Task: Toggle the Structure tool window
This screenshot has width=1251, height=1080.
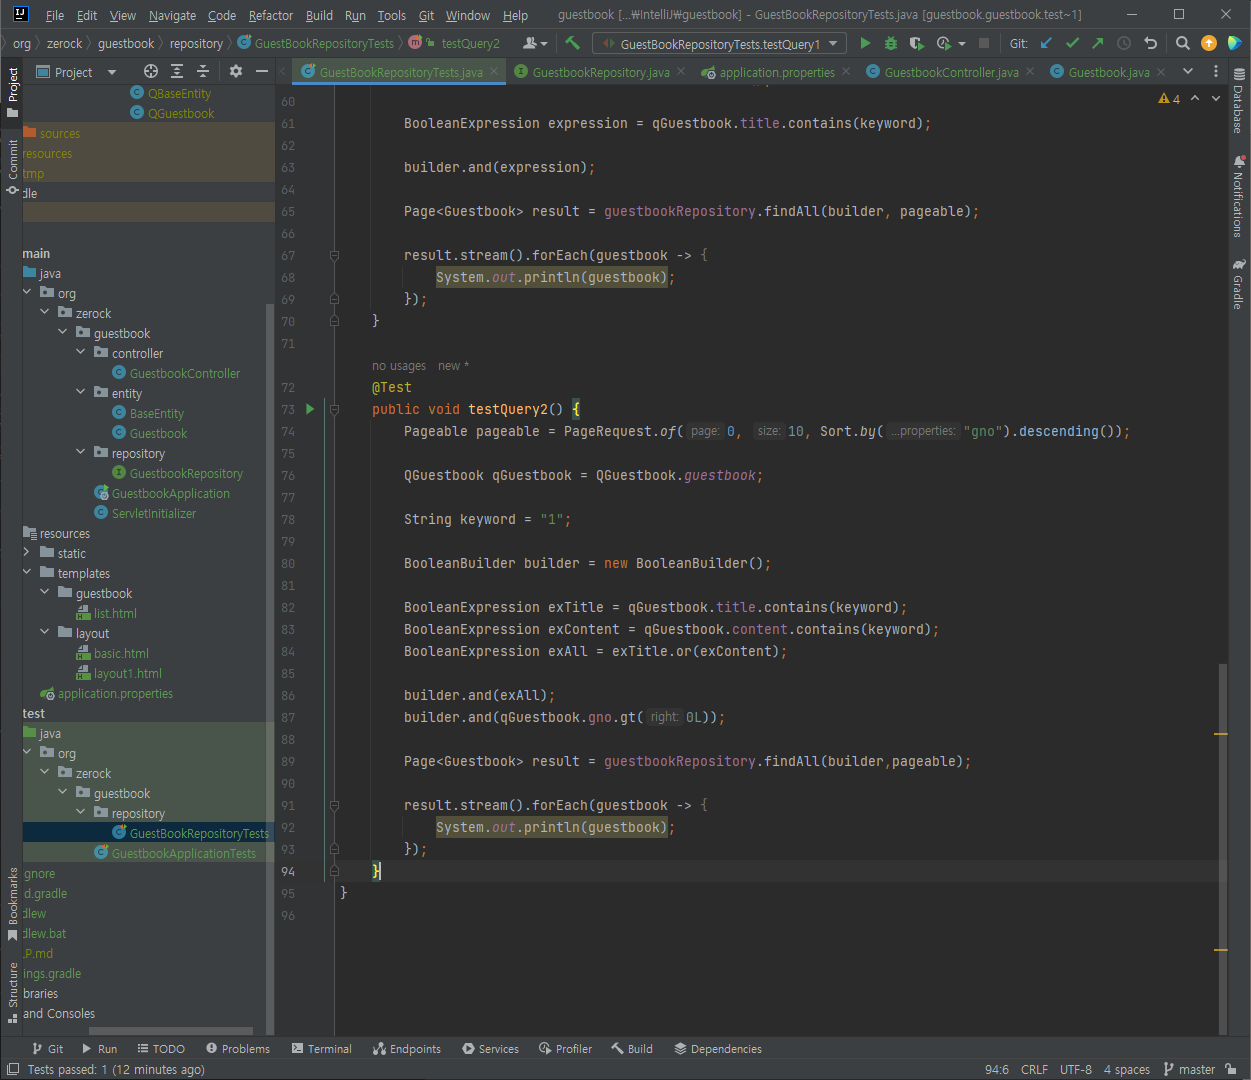Action: click(x=12, y=993)
